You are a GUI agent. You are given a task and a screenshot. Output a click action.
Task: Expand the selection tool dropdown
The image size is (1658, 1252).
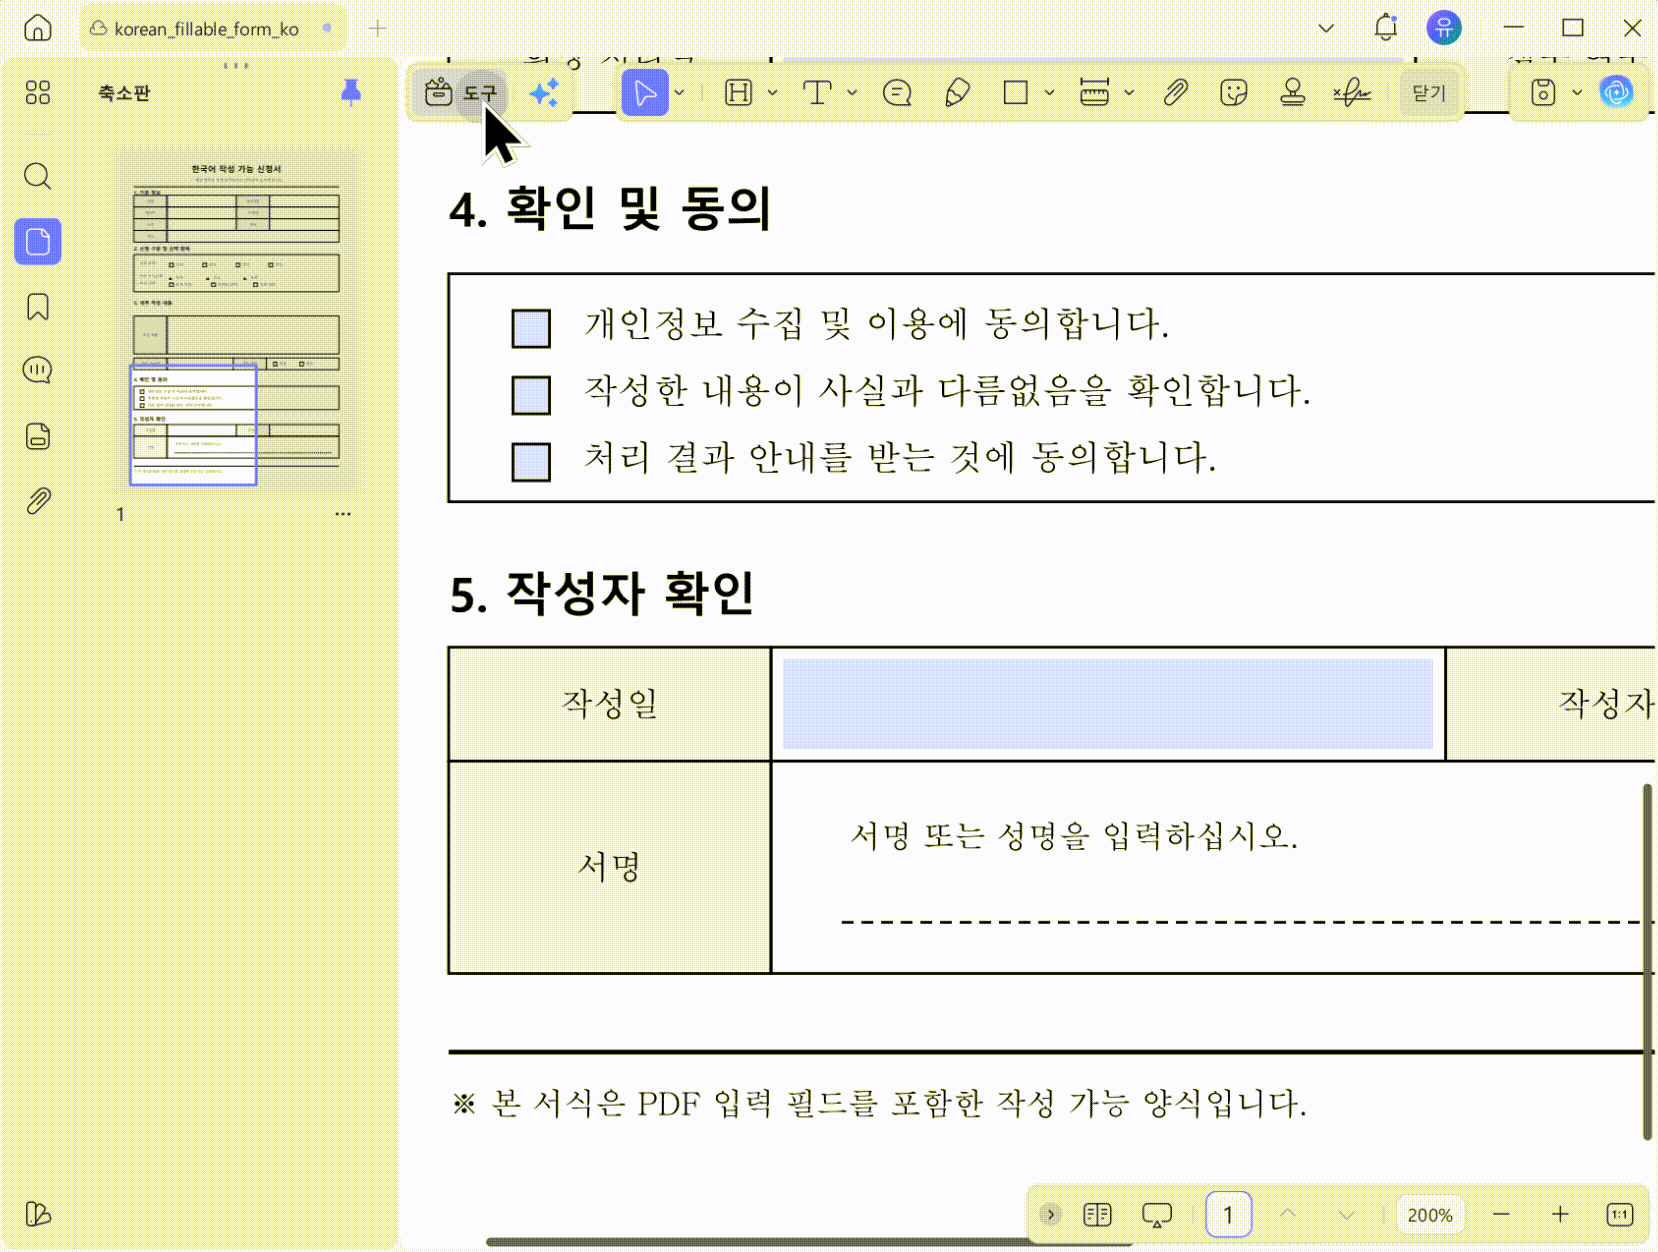pos(680,93)
